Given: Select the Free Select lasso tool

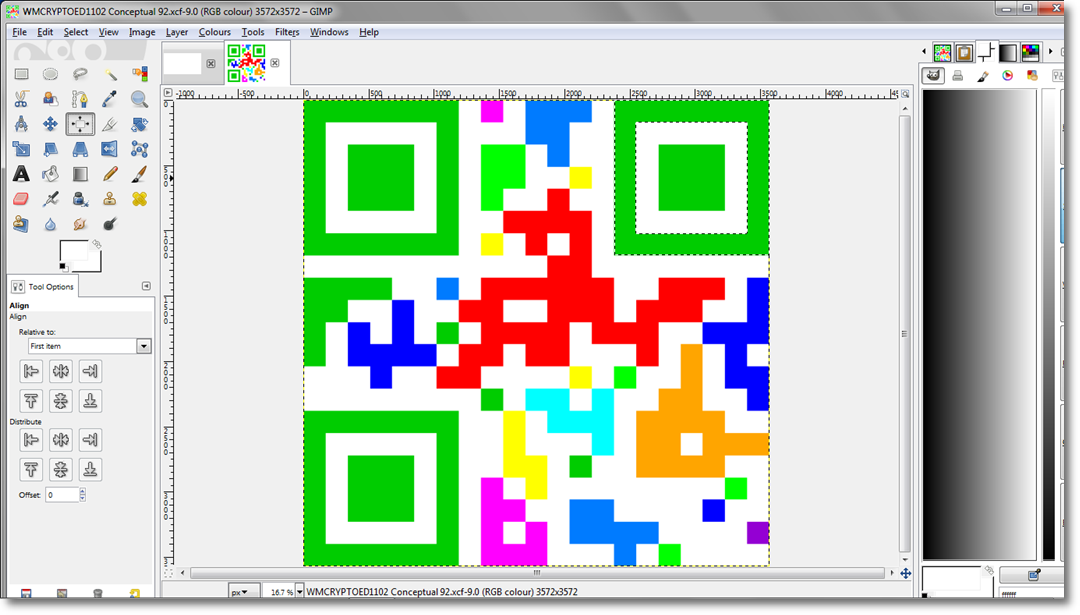Looking at the screenshot, I should tap(80, 74).
